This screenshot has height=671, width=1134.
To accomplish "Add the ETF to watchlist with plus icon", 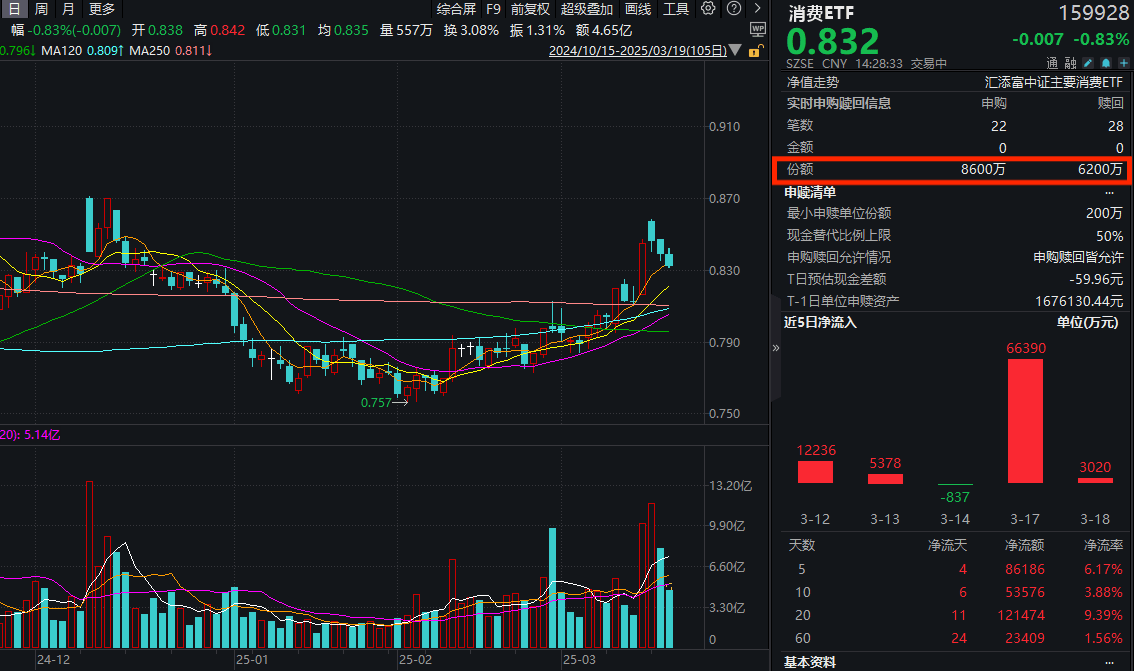I will 1123,62.
